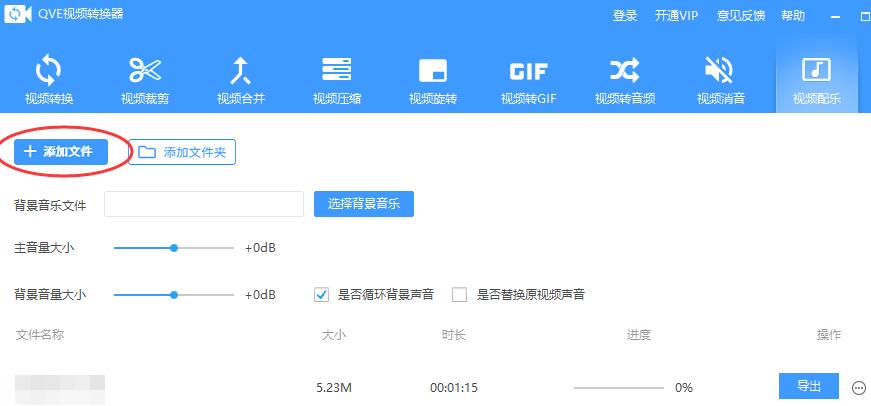Click the 背景音量大小 slider handle

(x=174, y=295)
